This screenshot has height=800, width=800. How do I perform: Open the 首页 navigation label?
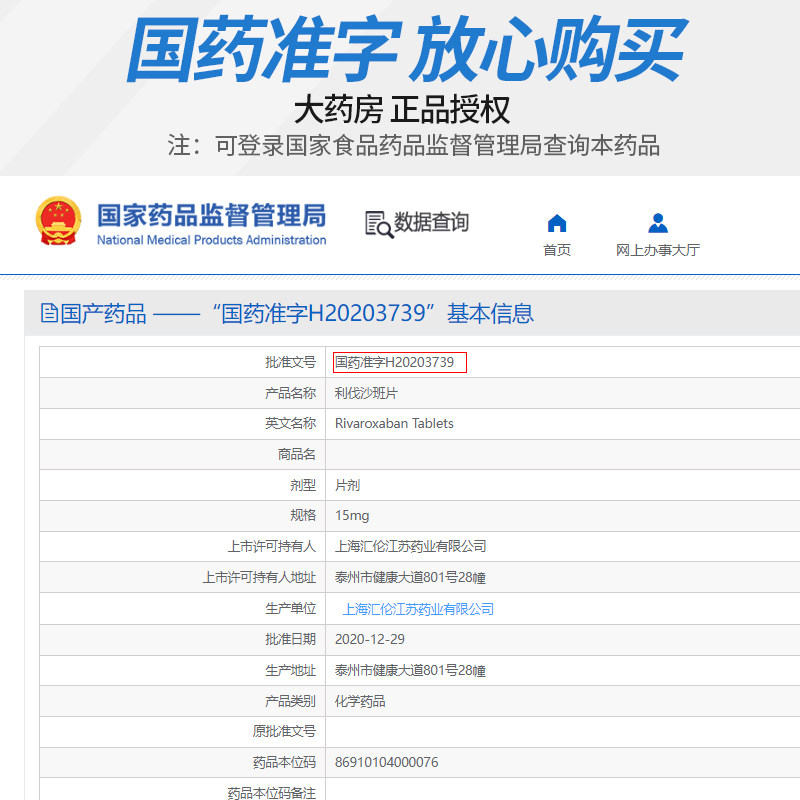[x=557, y=250]
